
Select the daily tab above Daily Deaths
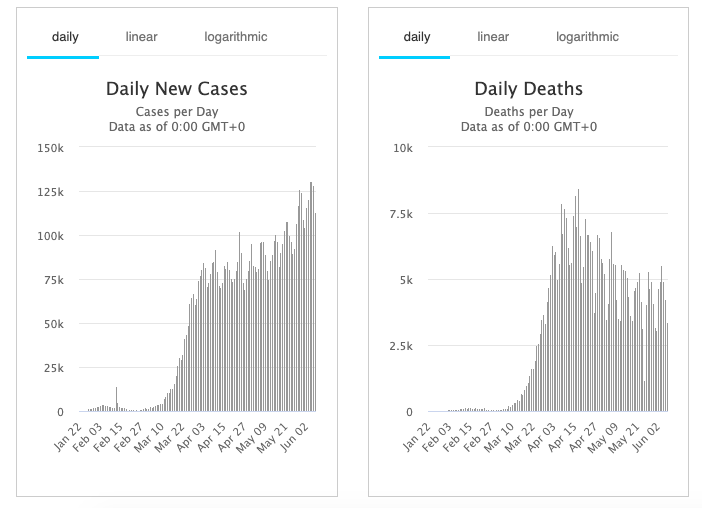(416, 37)
